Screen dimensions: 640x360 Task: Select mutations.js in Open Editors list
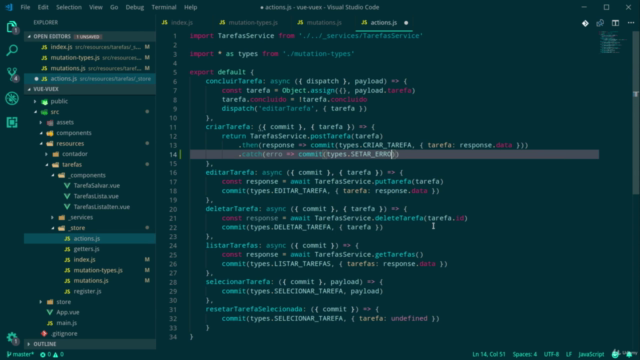[x=90, y=69]
